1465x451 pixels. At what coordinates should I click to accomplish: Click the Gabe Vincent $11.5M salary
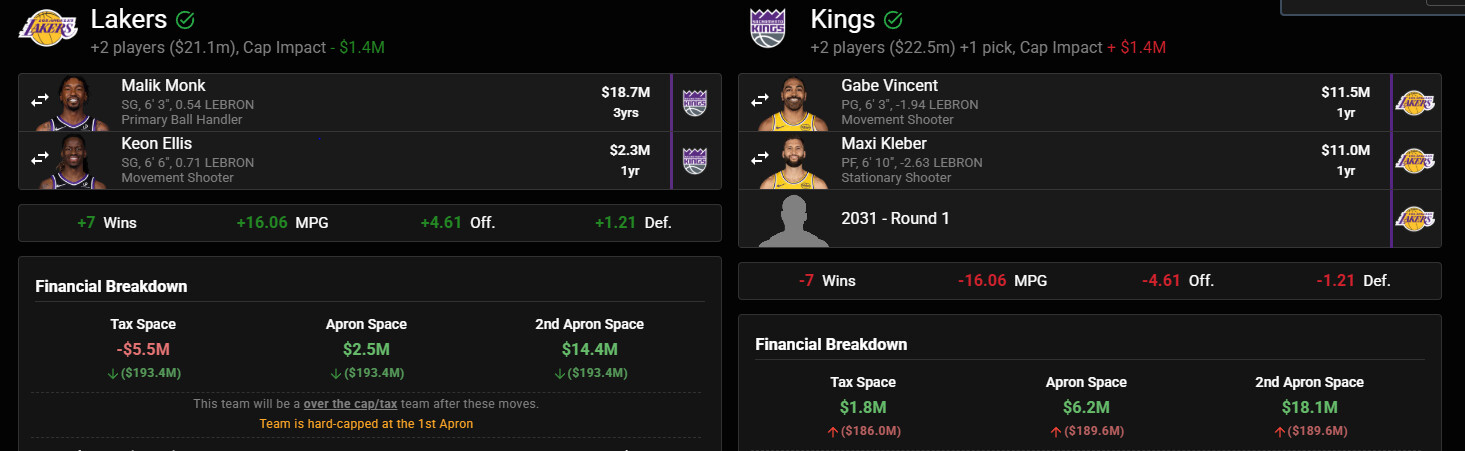coord(1345,92)
